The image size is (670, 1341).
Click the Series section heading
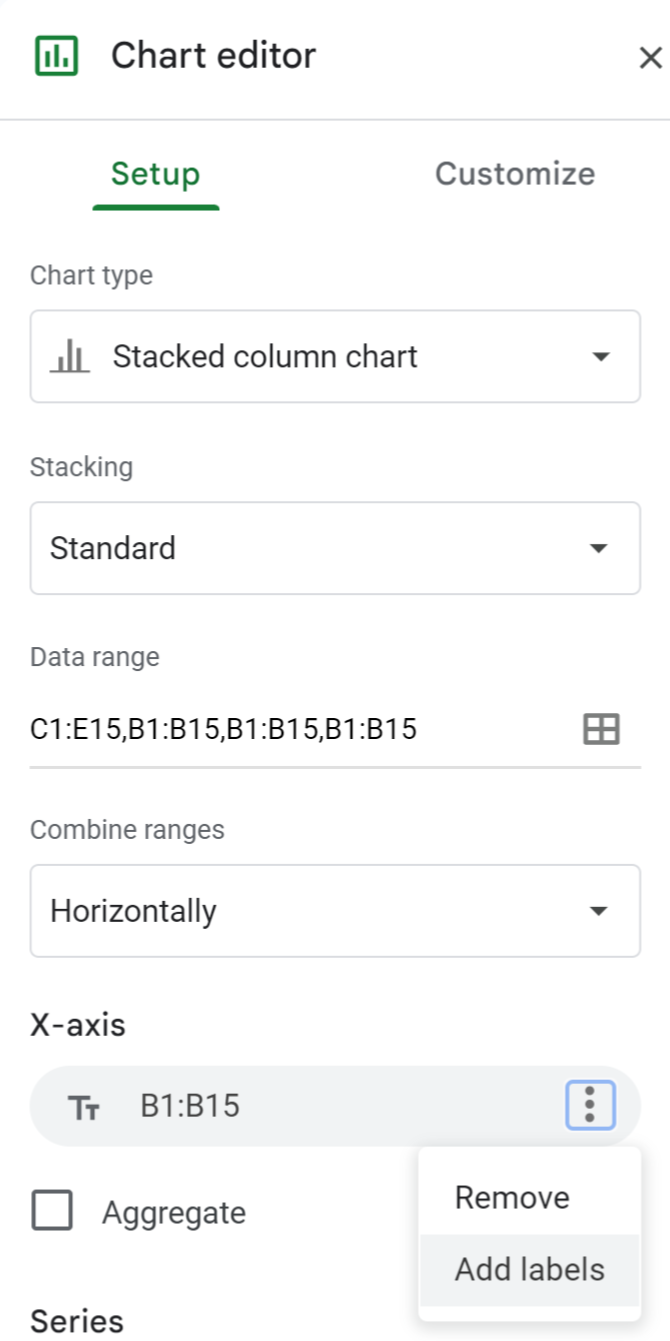pos(76,1322)
